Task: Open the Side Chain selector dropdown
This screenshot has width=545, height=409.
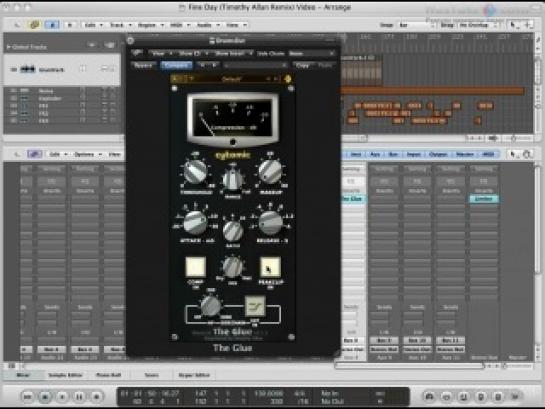Action: click(311, 53)
